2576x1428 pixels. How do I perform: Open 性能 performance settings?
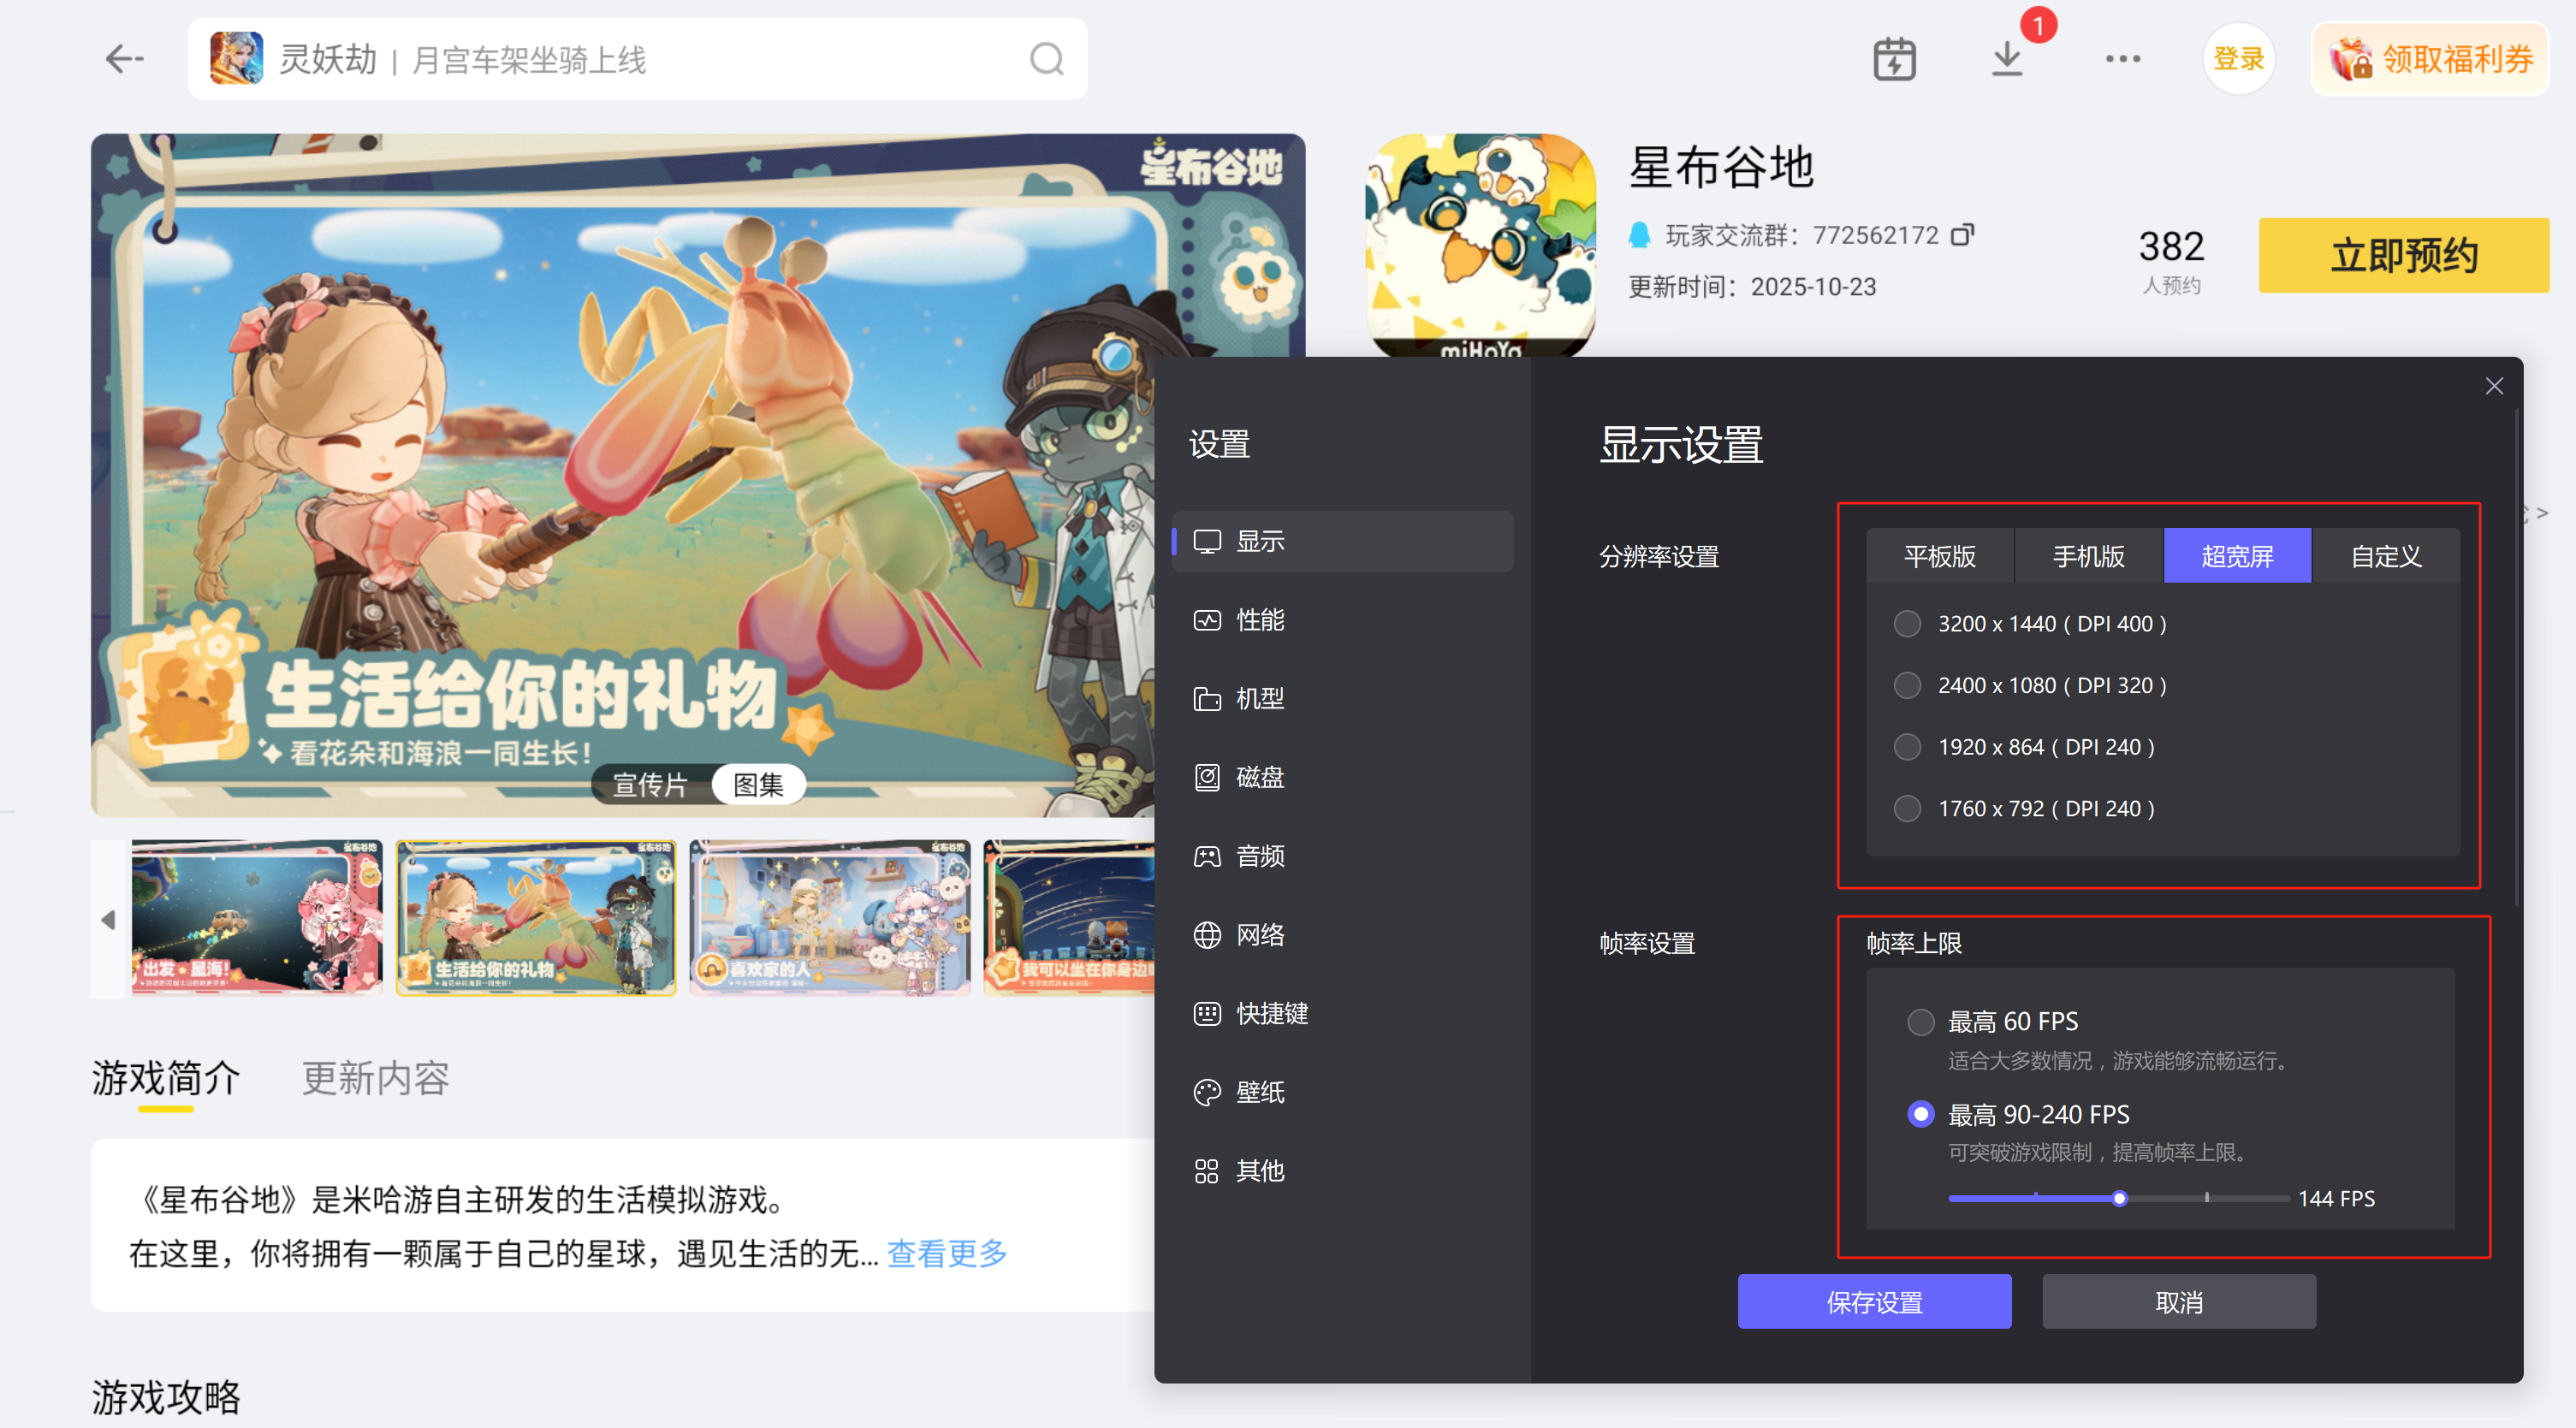point(1260,620)
